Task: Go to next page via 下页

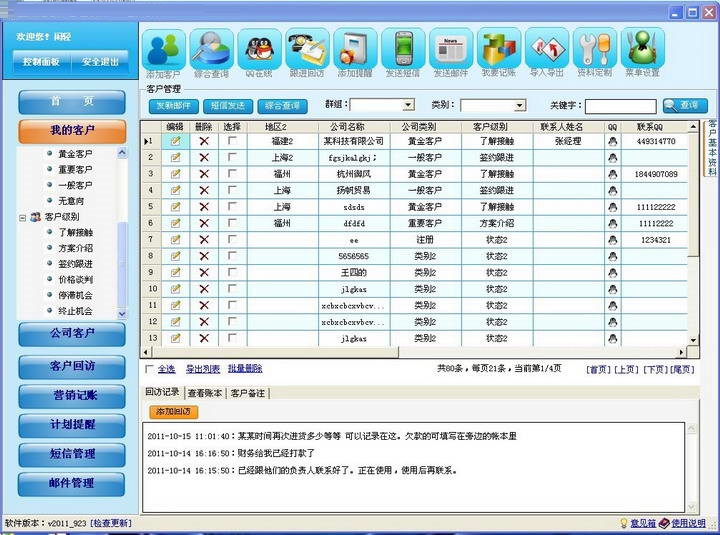Action: (653, 369)
